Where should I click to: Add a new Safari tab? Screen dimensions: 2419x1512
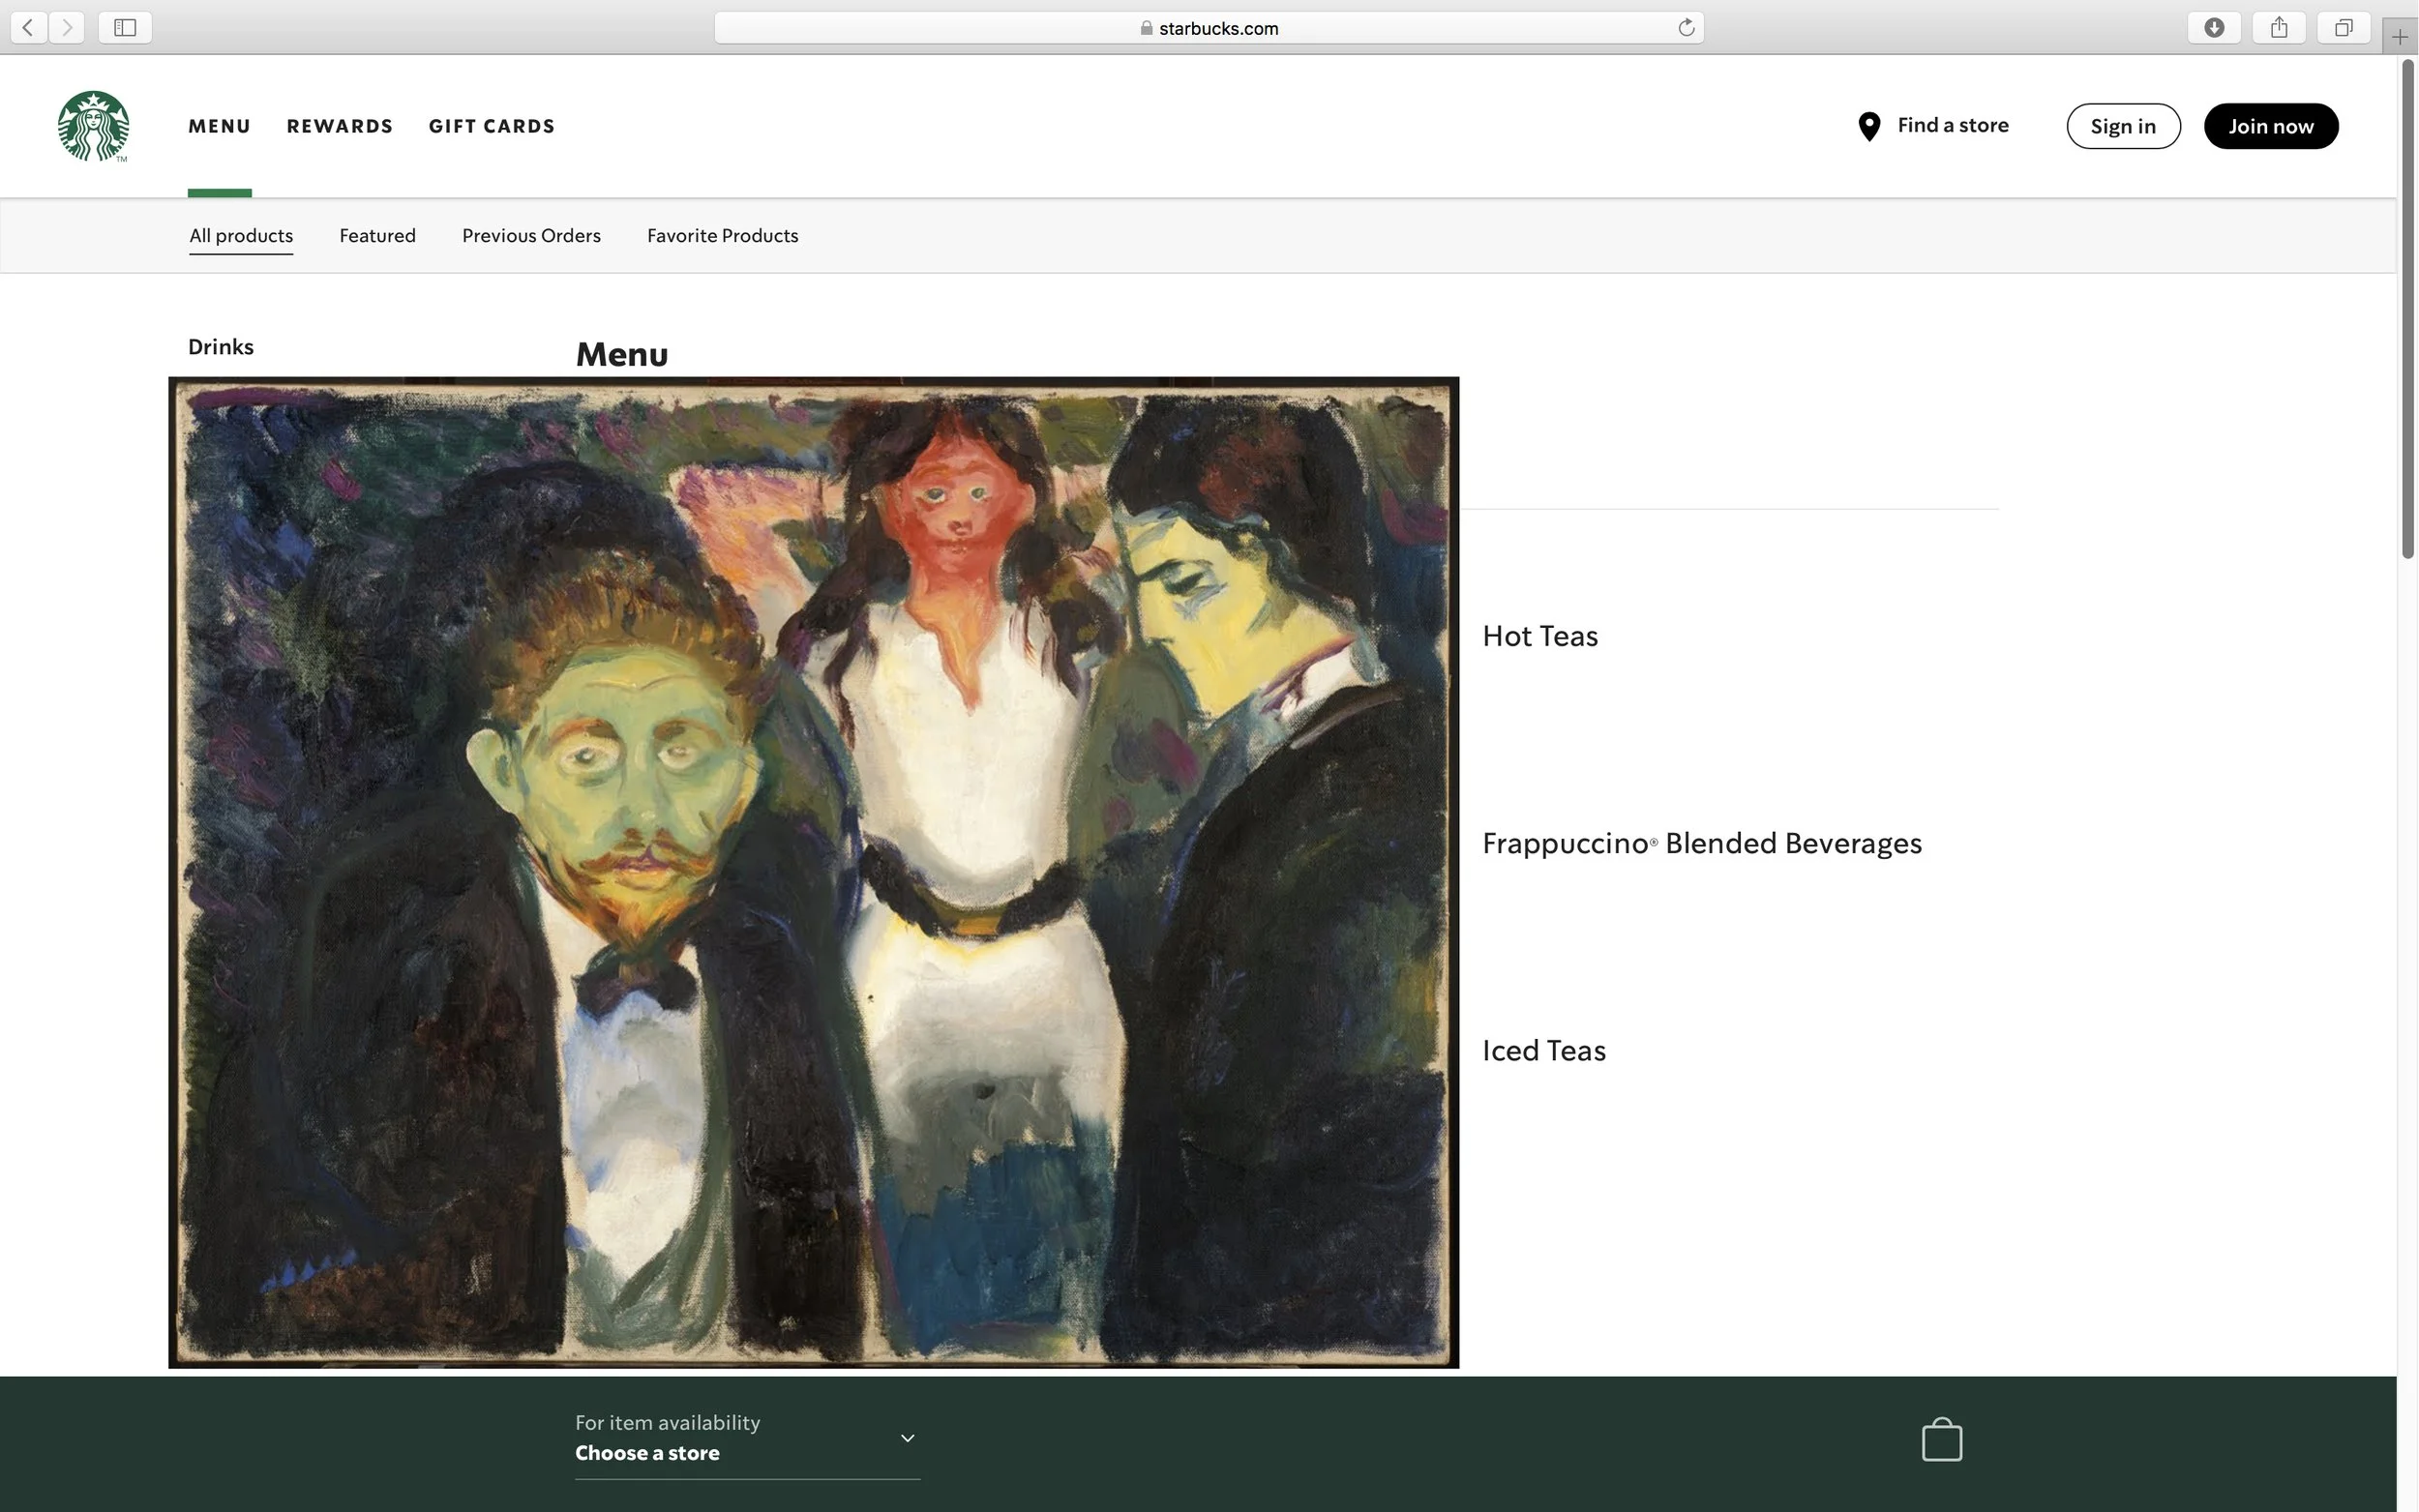(x=2400, y=37)
